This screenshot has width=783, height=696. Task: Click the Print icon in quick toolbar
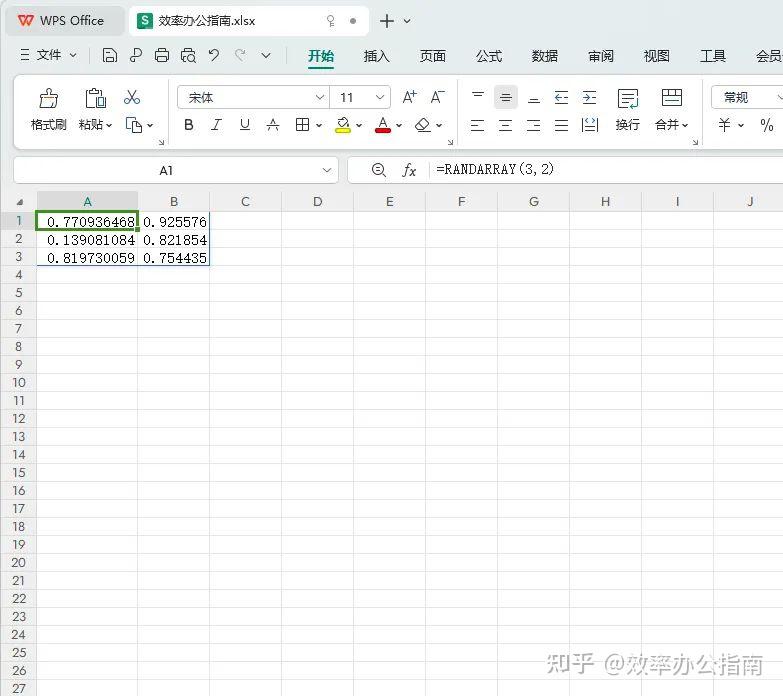click(162, 55)
